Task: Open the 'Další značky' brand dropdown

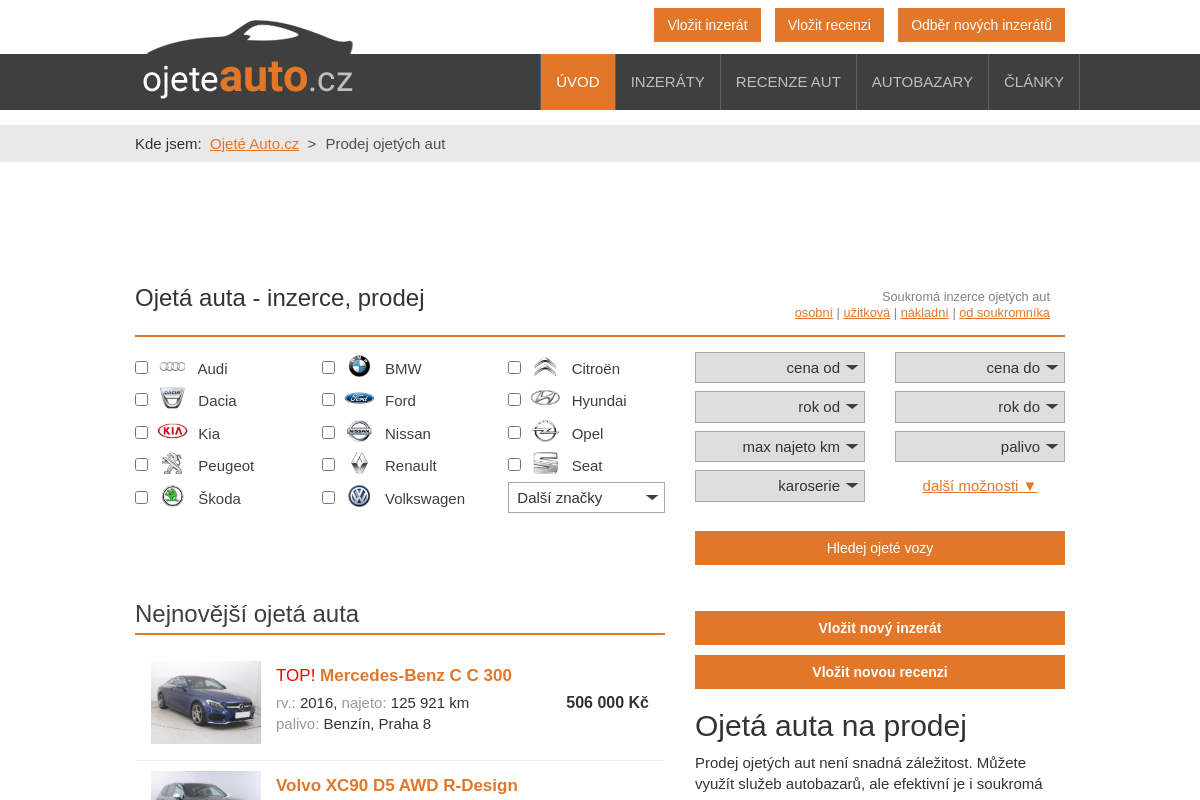Action: pos(586,497)
